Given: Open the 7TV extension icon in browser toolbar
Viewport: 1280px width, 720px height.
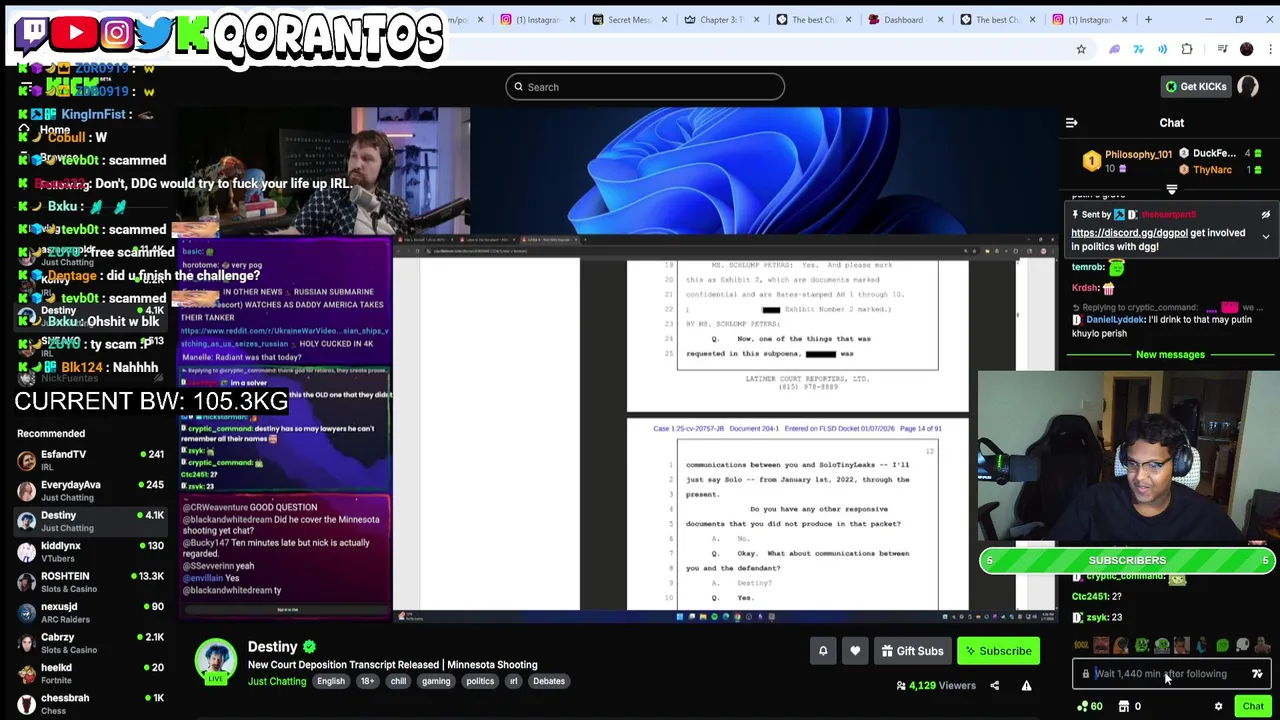Looking at the screenshot, I should point(1138,49).
